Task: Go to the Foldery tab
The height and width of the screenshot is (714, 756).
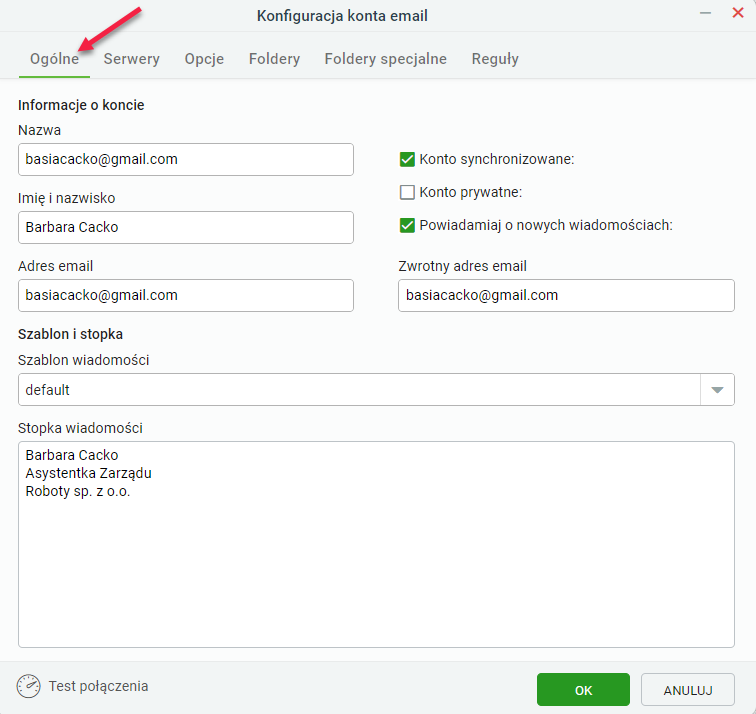Action: pyautogui.click(x=274, y=59)
